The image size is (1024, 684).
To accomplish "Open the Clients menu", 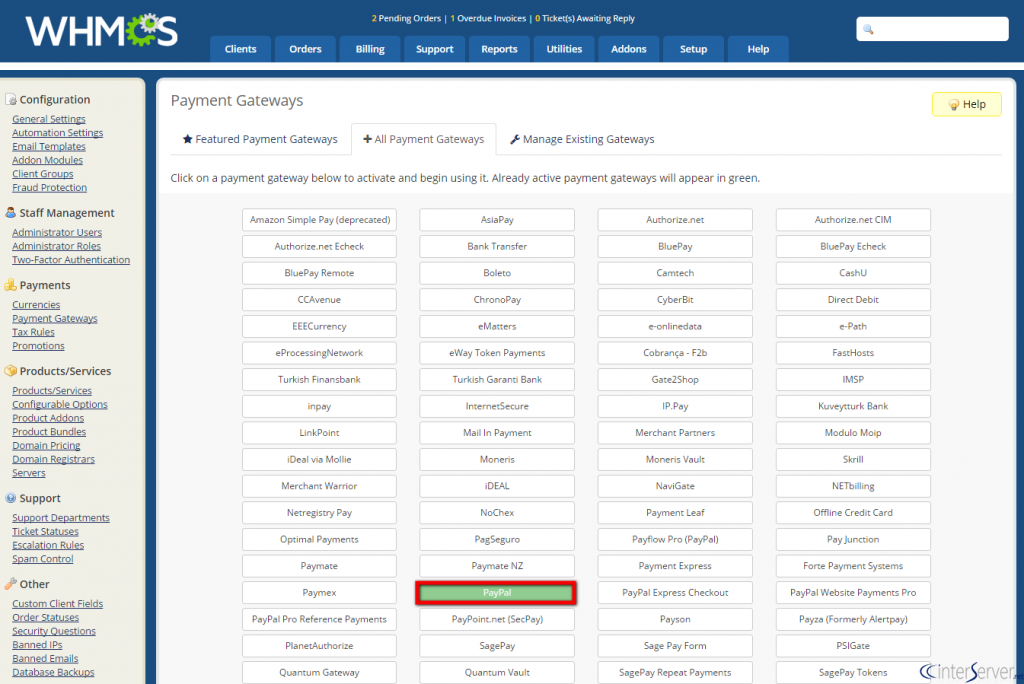I will (240, 49).
